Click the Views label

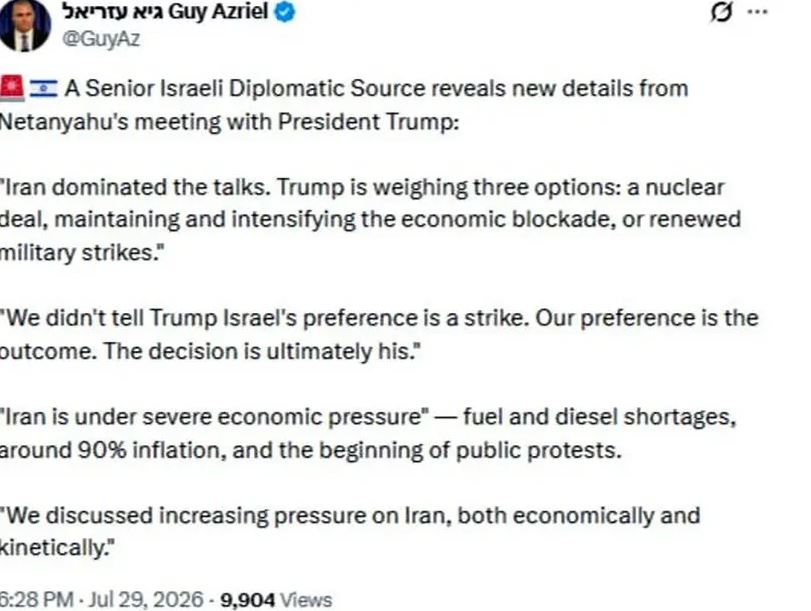pyautogui.click(x=306, y=600)
